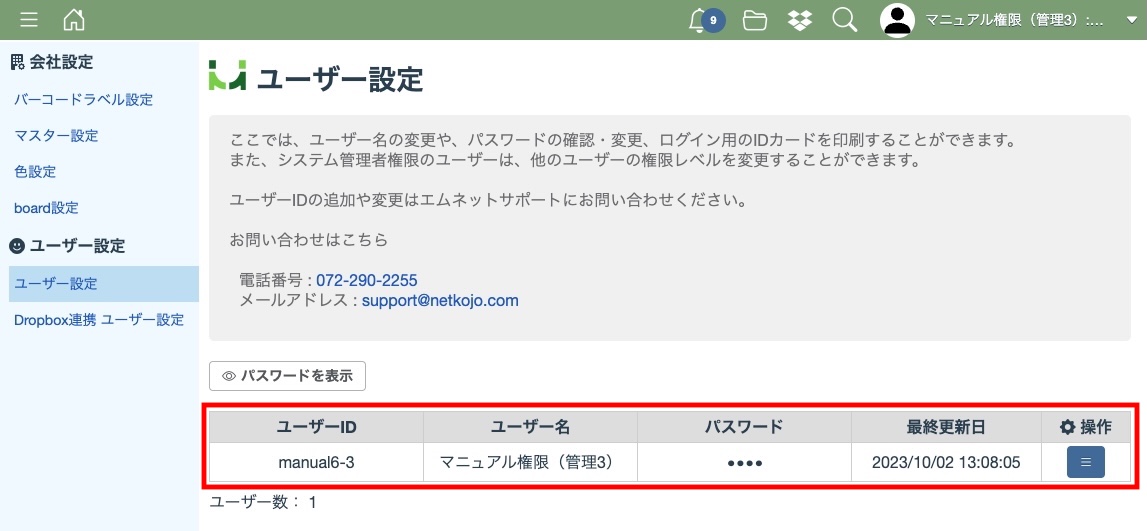Image resolution: width=1147 pixels, height=531 pixels.
Task: Open the マニュアル権限（管理3） account menu
Action: click(1013, 20)
